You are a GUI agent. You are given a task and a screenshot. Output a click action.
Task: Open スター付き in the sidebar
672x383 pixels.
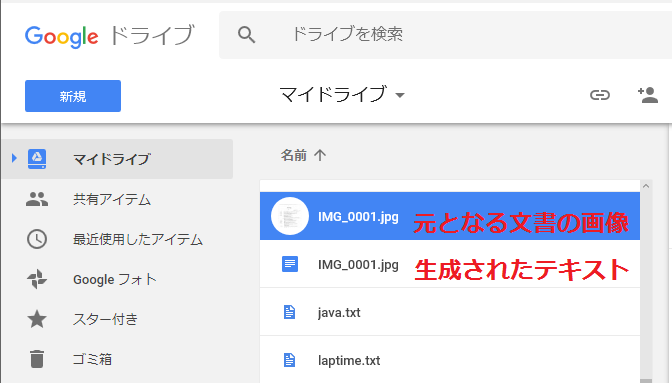click(105, 319)
